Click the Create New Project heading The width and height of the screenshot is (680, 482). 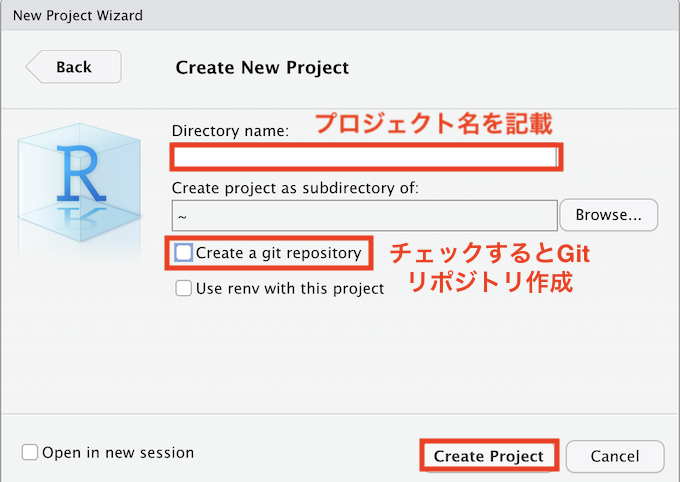(262, 68)
